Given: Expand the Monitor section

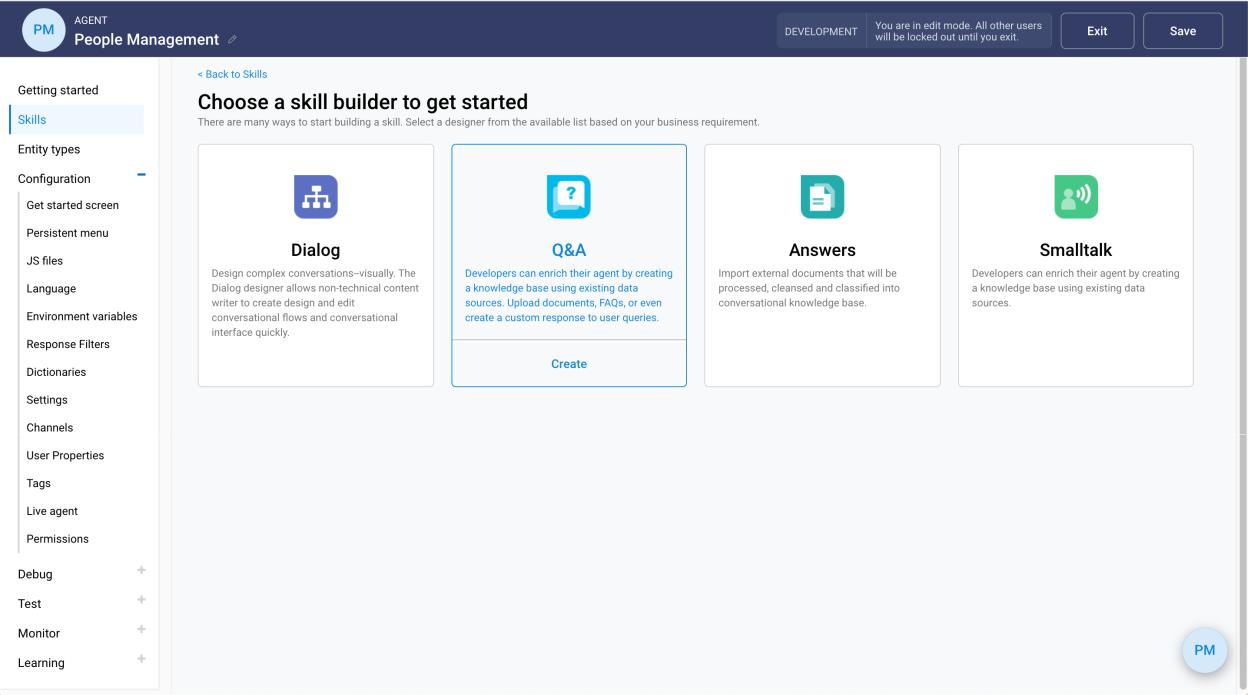Looking at the screenshot, I should [x=141, y=629].
